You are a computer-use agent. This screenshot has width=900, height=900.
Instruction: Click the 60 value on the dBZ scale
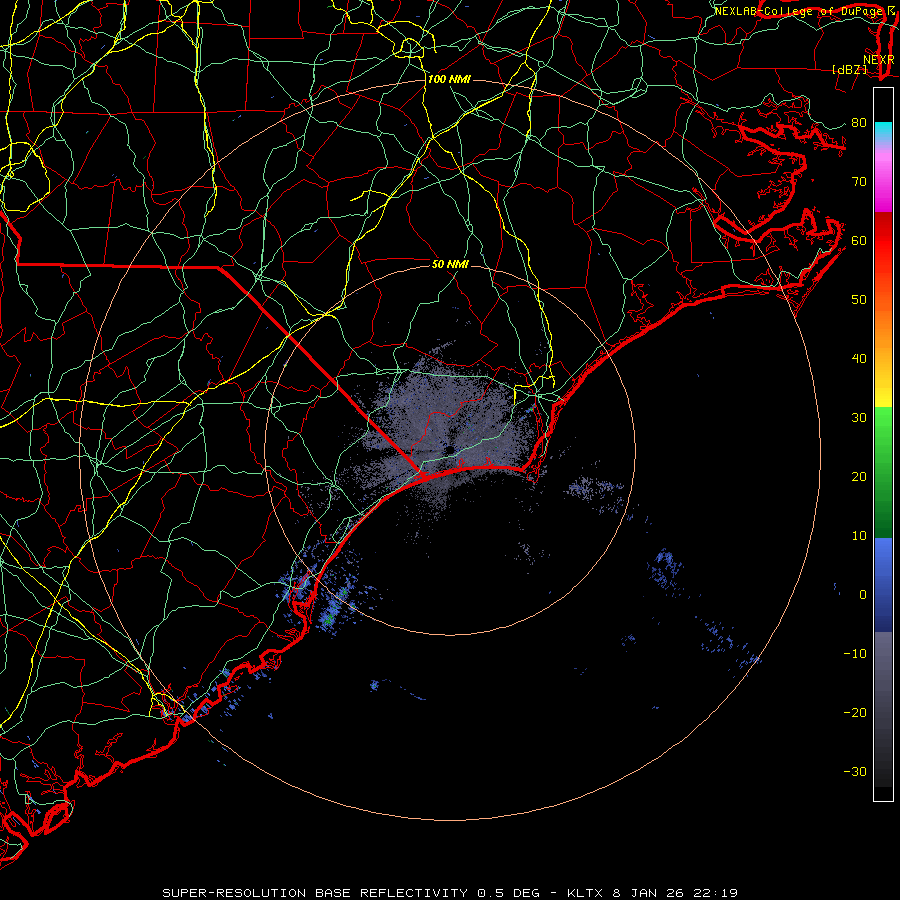859,240
